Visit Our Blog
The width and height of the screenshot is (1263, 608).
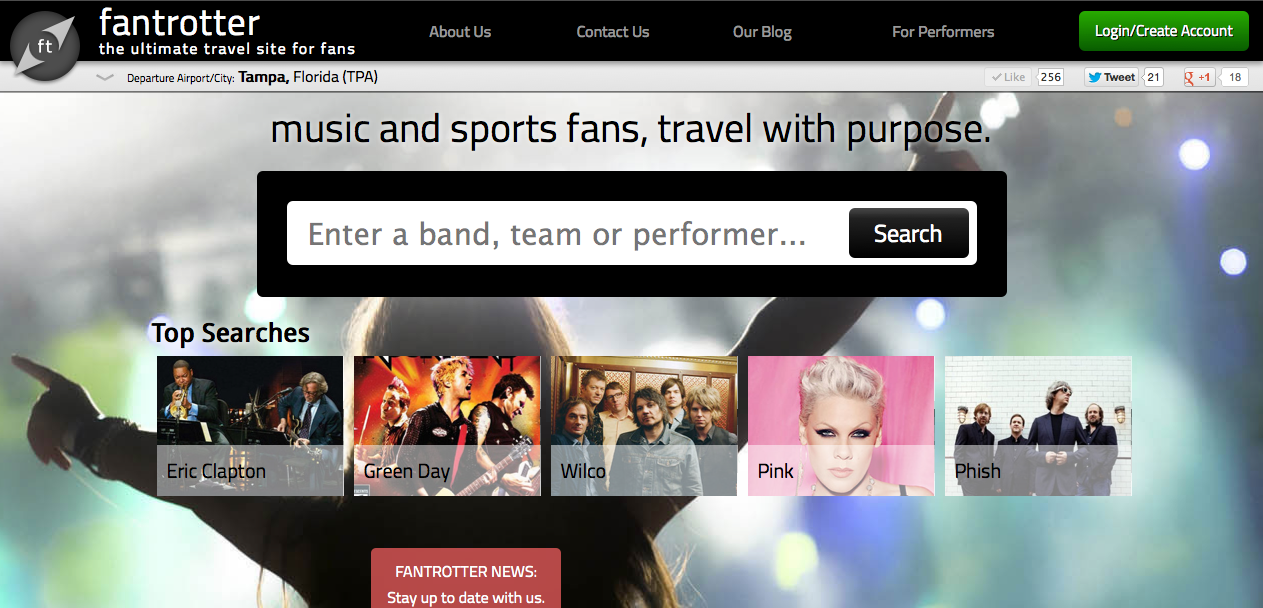point(761,31)
